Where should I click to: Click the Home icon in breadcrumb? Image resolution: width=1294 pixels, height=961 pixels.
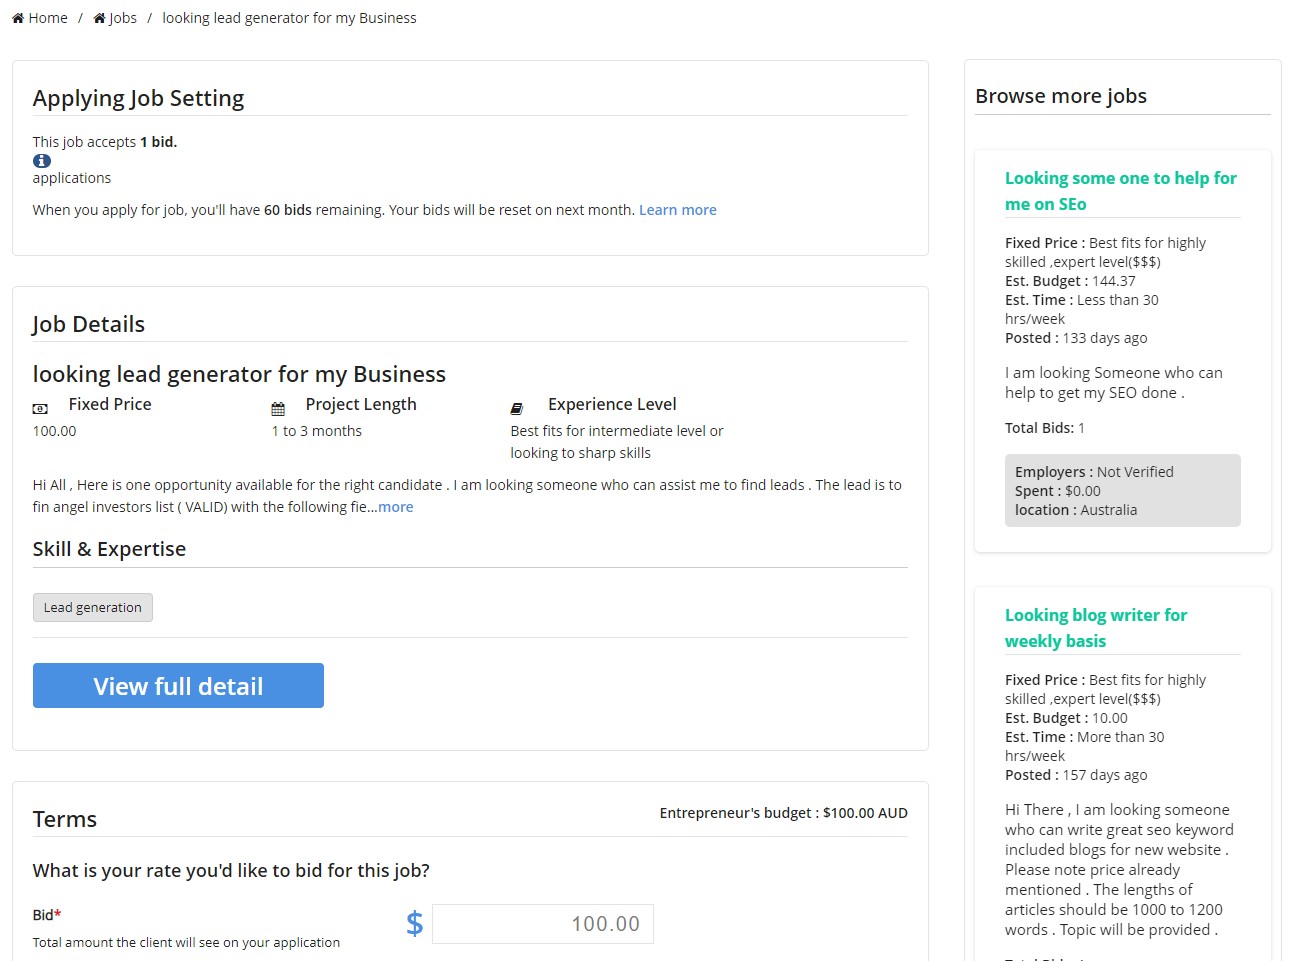click(x=18, y=18)
